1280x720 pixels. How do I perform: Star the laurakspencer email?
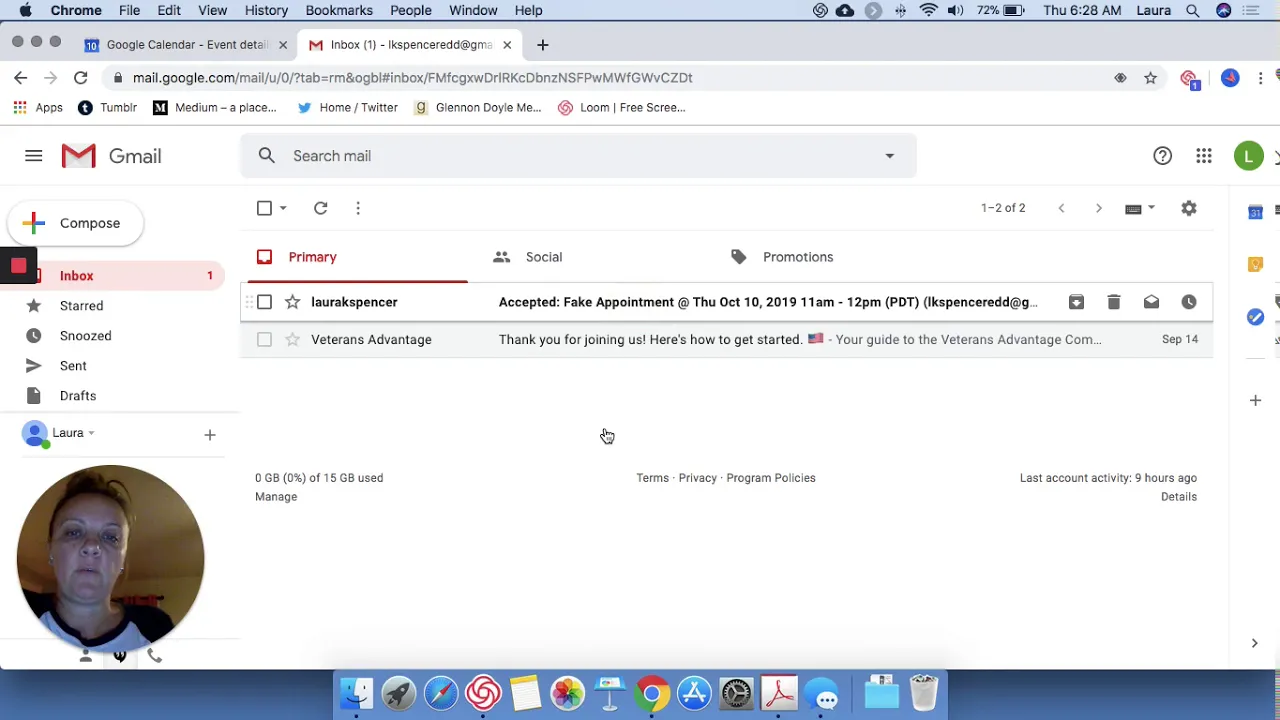click(x=292, y=302)
